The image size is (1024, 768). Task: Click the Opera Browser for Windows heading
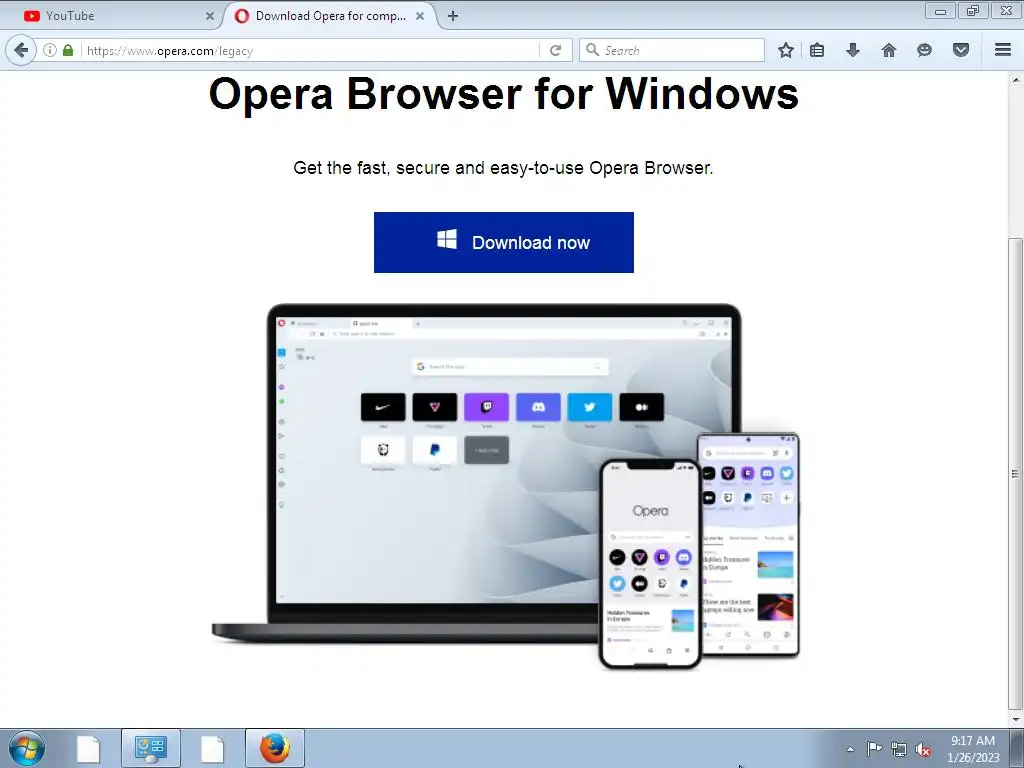504,93
